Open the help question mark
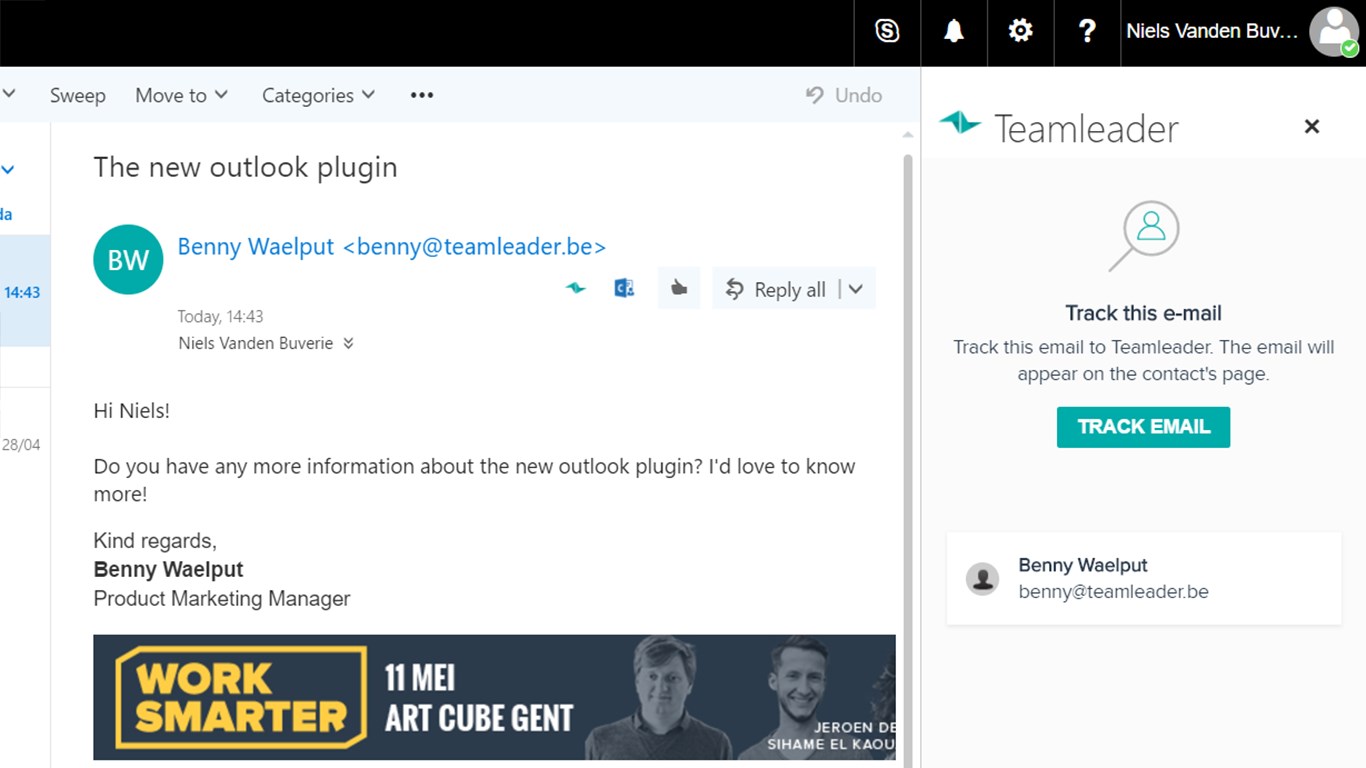 click(x=1087, y=31)
